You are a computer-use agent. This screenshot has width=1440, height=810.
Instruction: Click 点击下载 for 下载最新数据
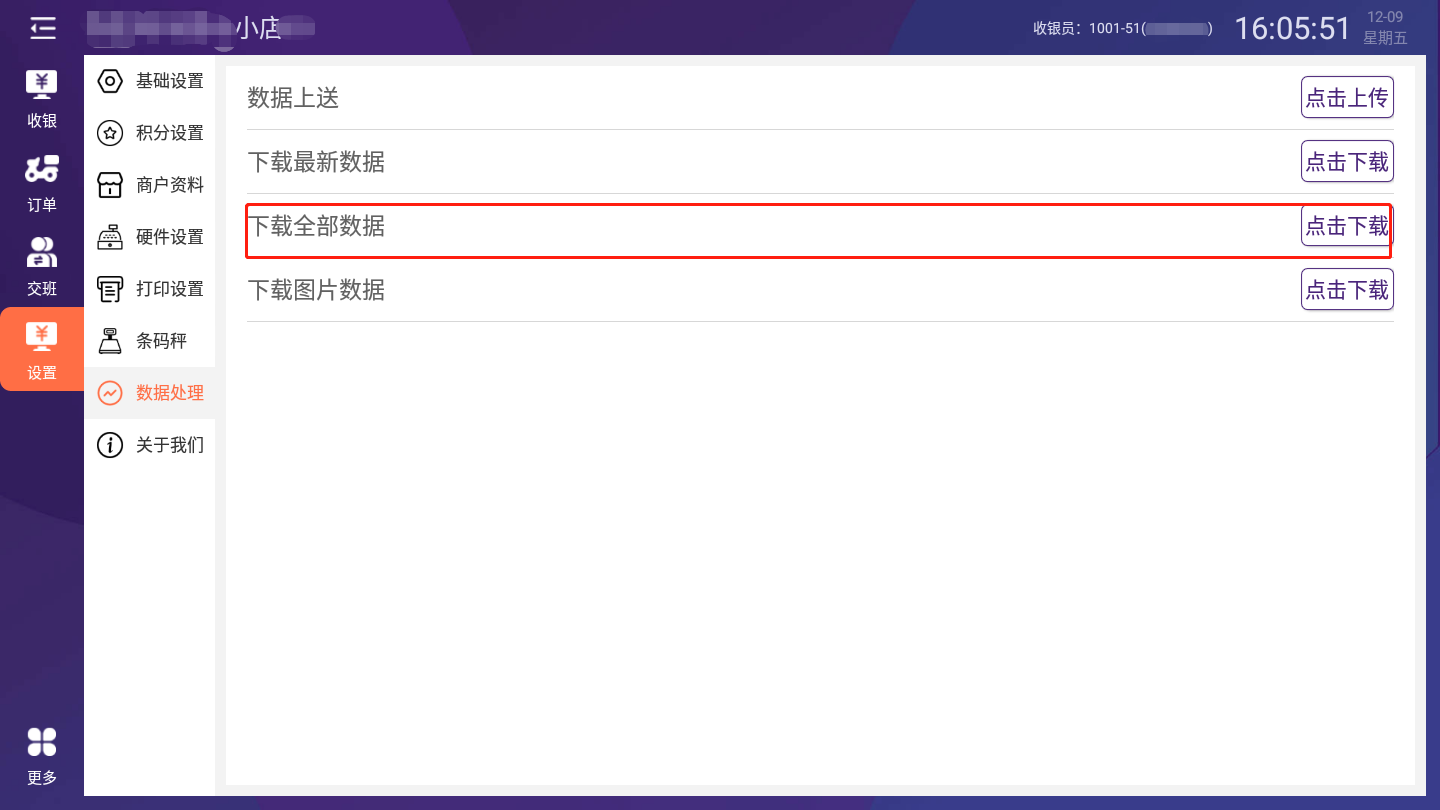coord(1347,161)
